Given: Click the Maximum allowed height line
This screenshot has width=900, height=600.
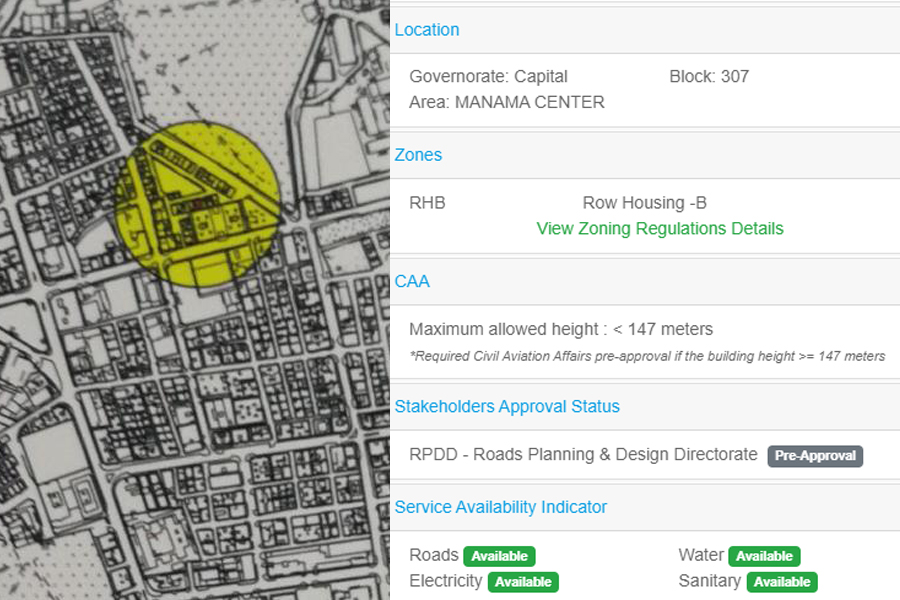Looking at the screenshot, I should click(x=561, y=329).
